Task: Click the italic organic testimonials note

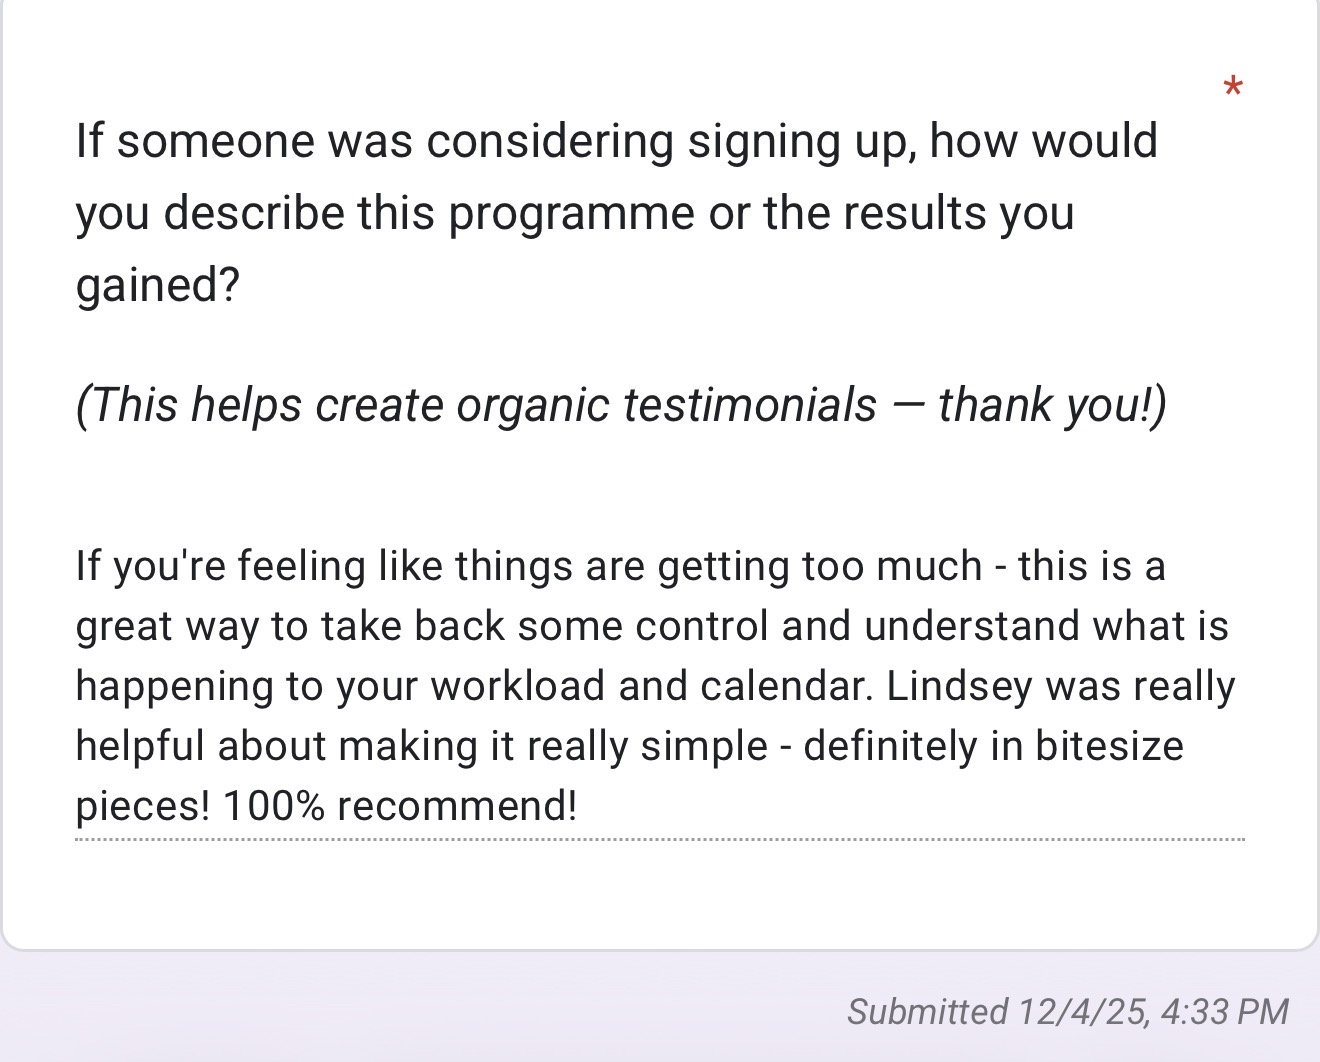Action: (x=621, y=405)
